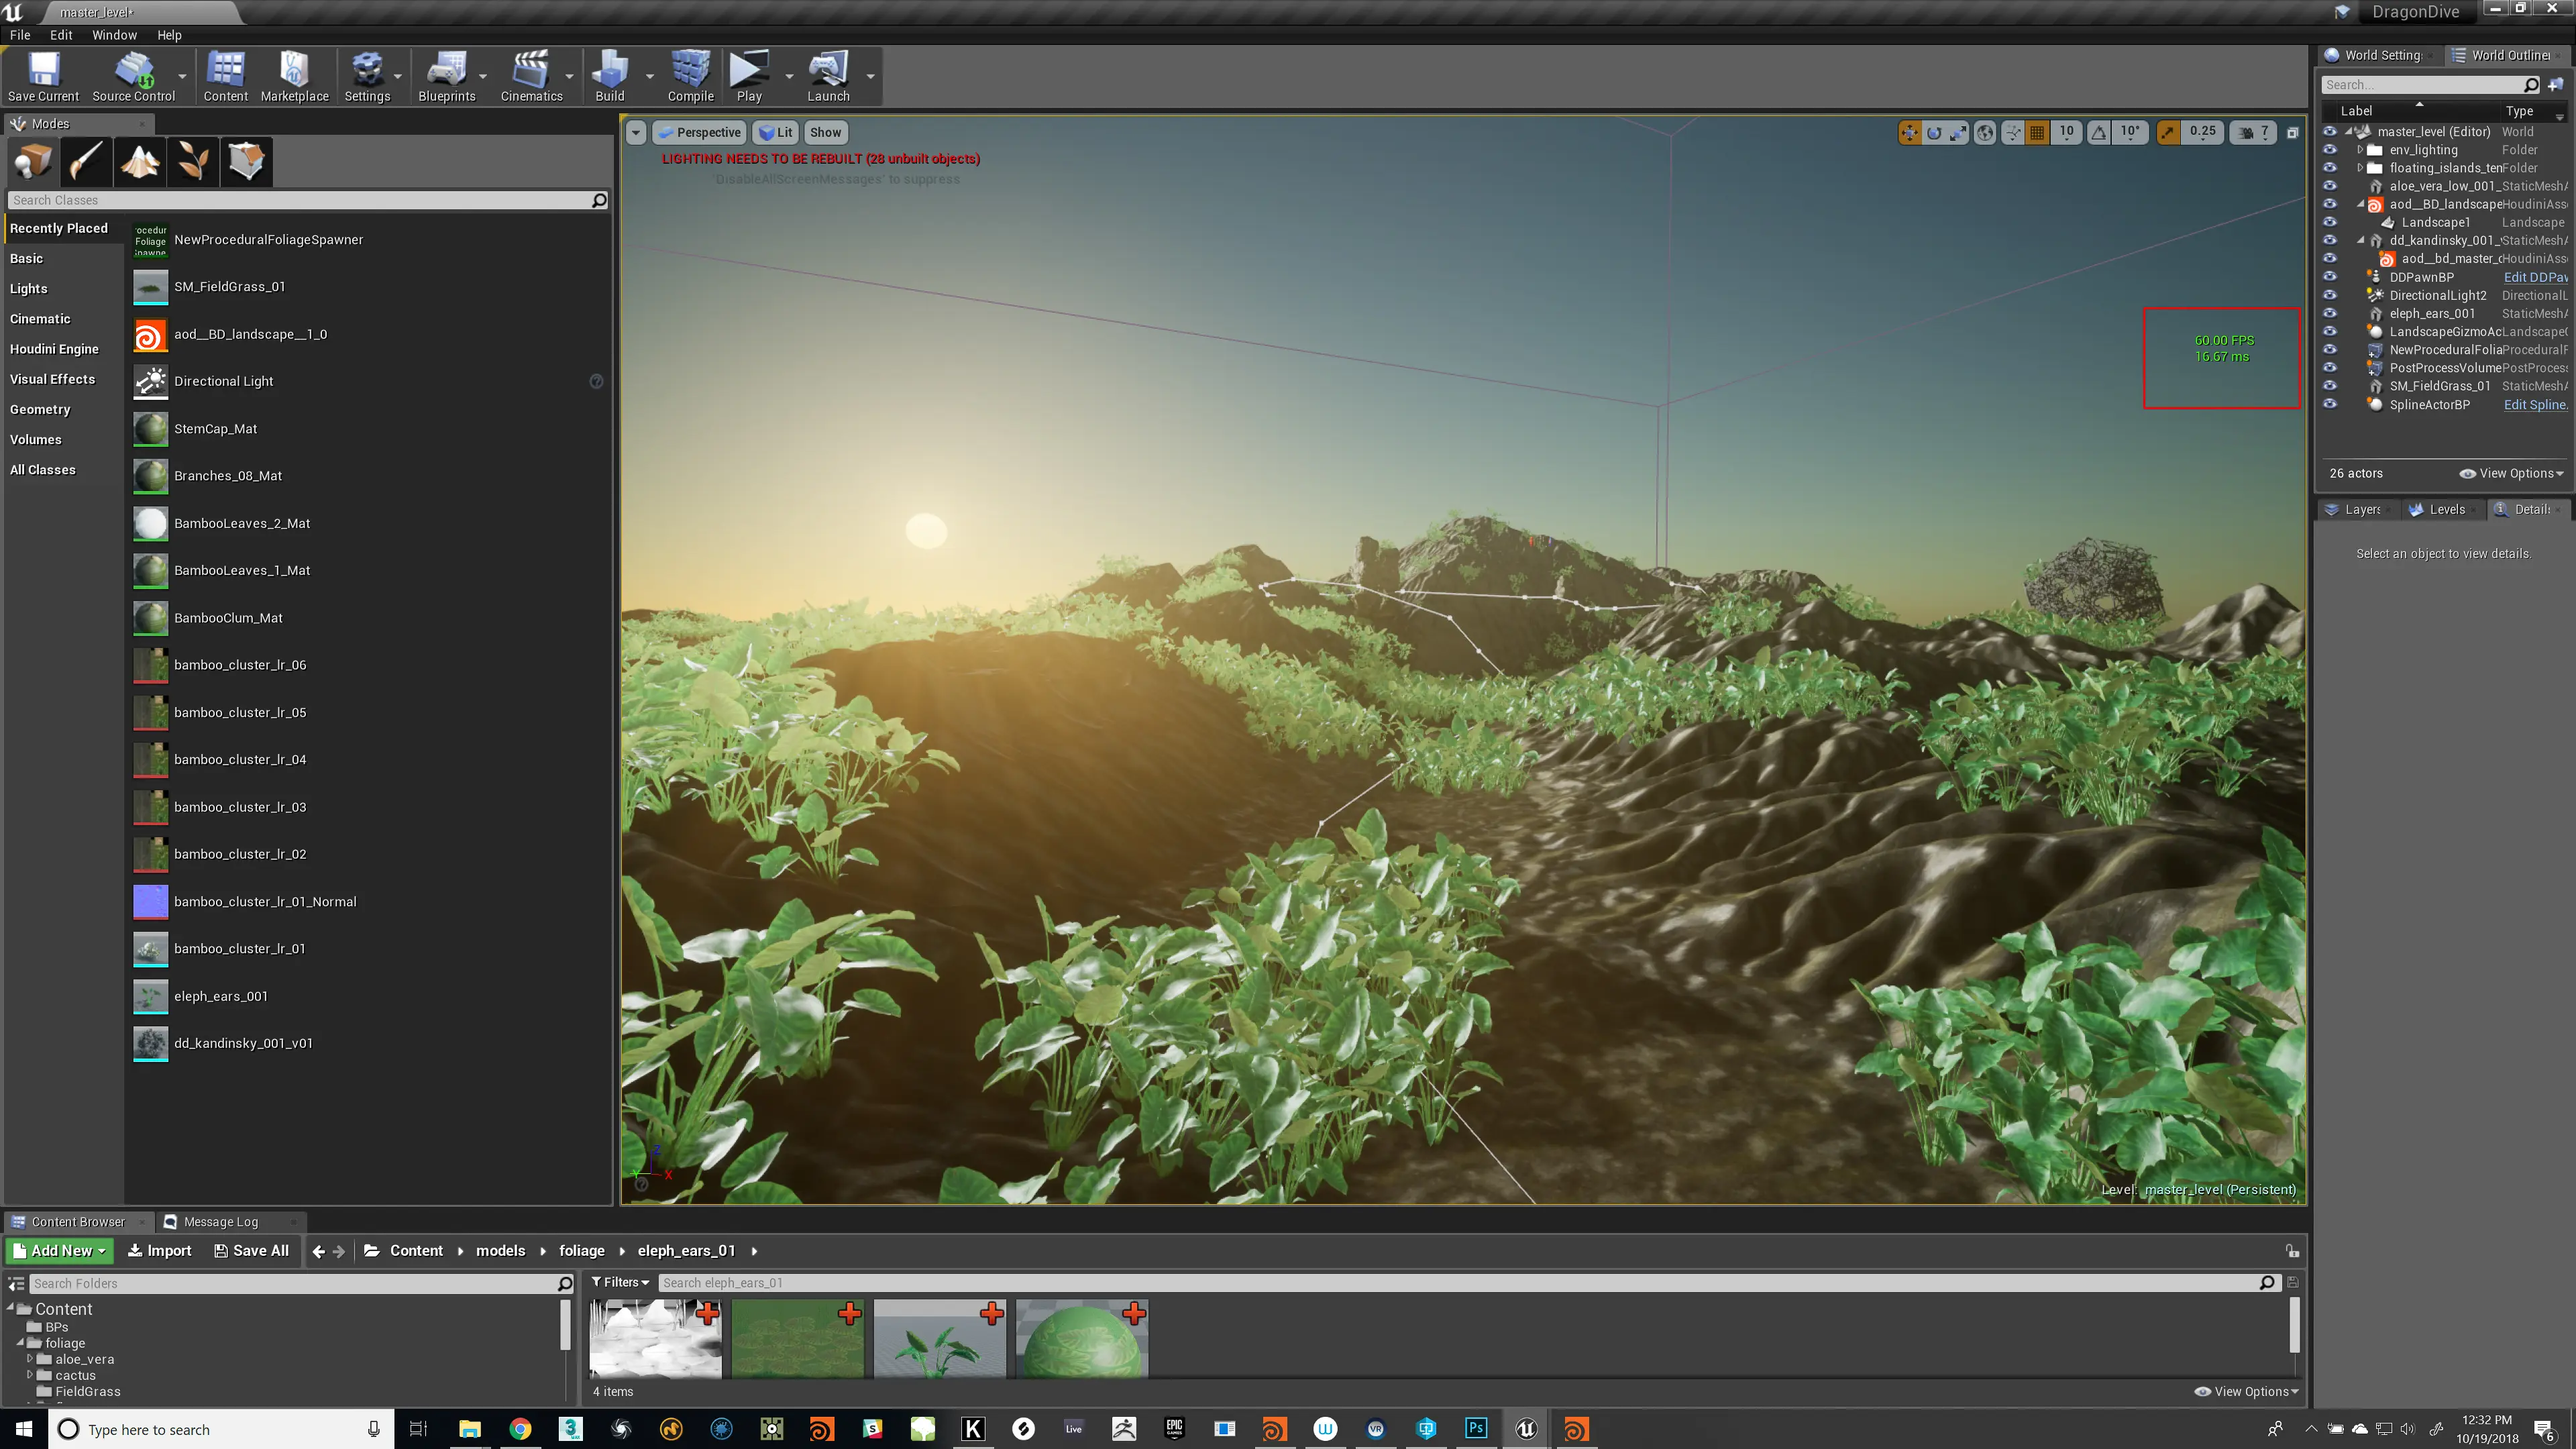This screenshot has height=1449, width=2576.
Task: Click Lit view mode button
Action: pos(775,132)
